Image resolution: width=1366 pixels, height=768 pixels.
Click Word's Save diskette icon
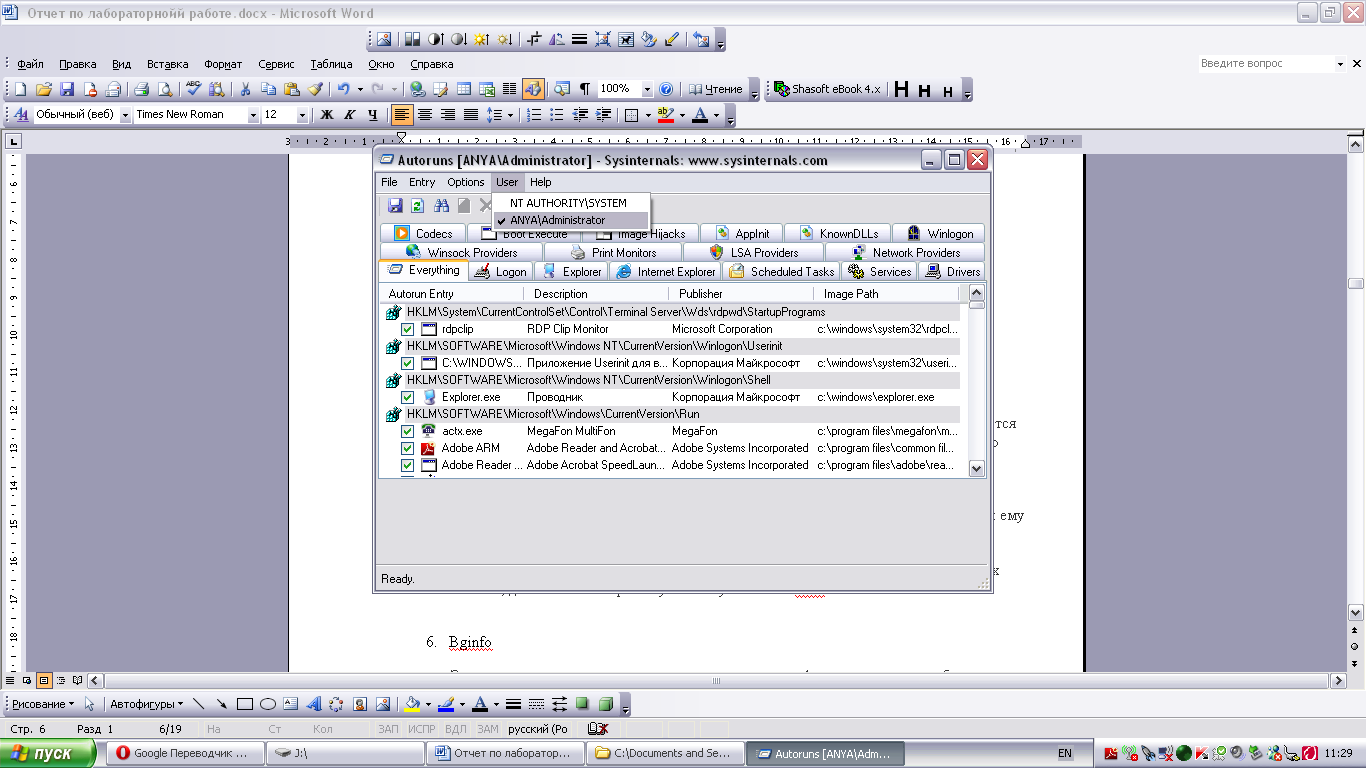67,89
